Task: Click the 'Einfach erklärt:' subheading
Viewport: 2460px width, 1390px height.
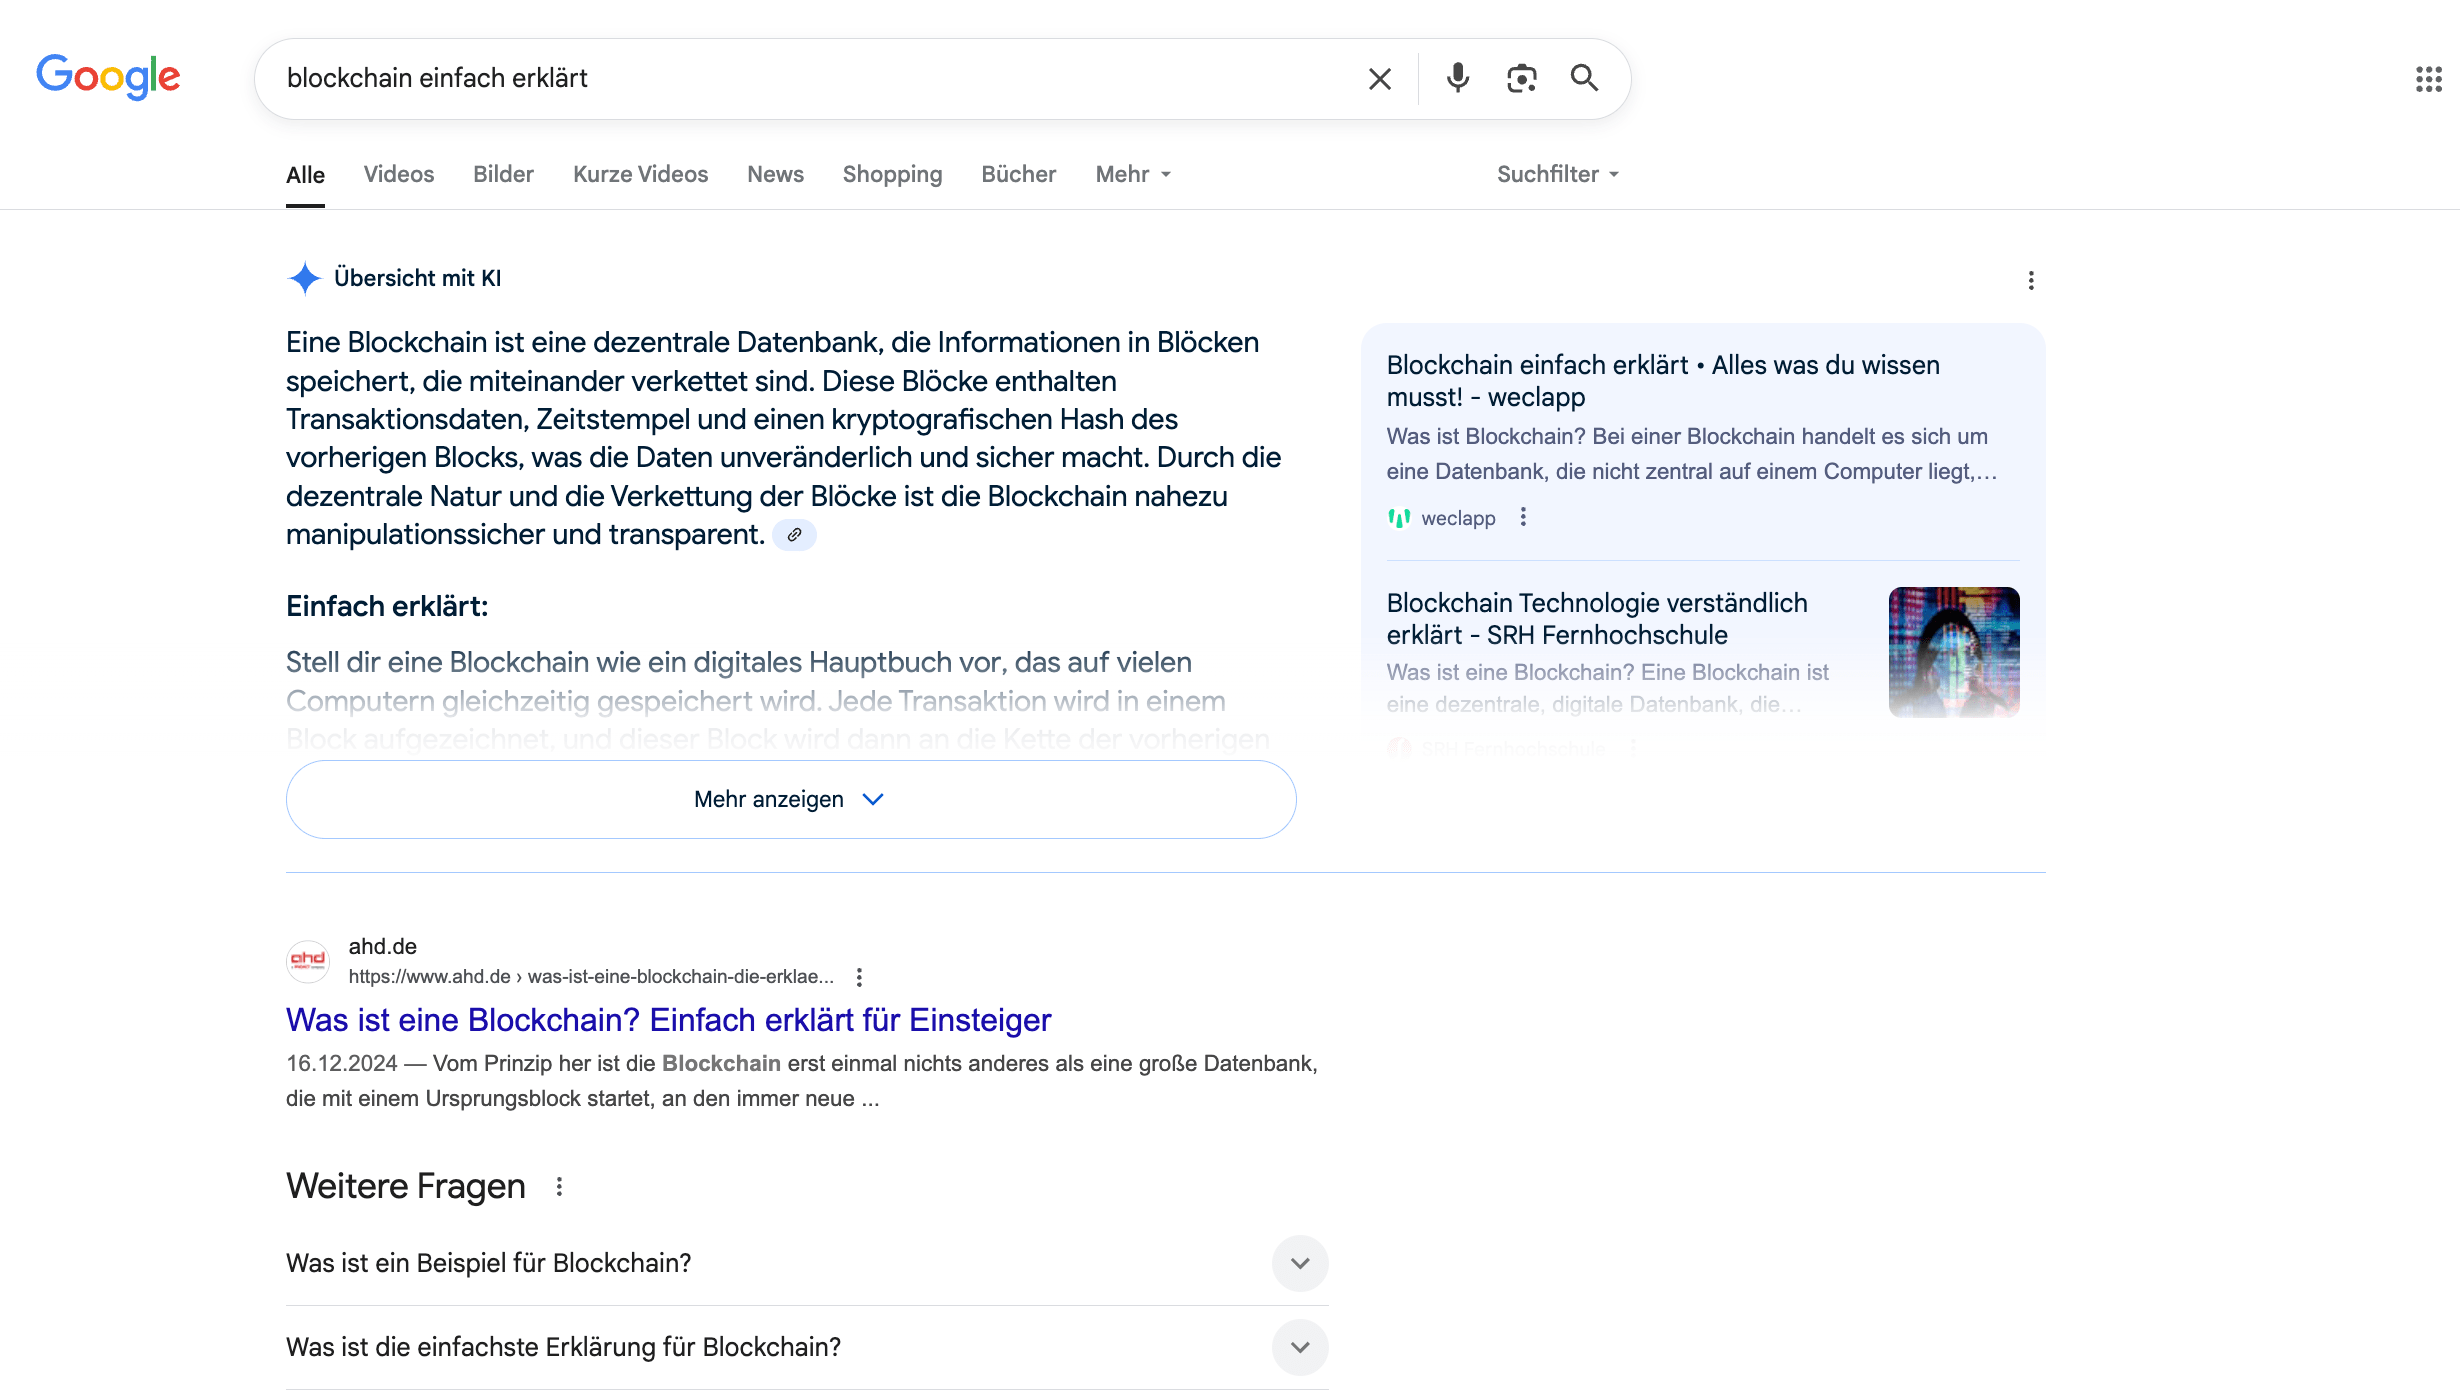Action: click(387, 606)
